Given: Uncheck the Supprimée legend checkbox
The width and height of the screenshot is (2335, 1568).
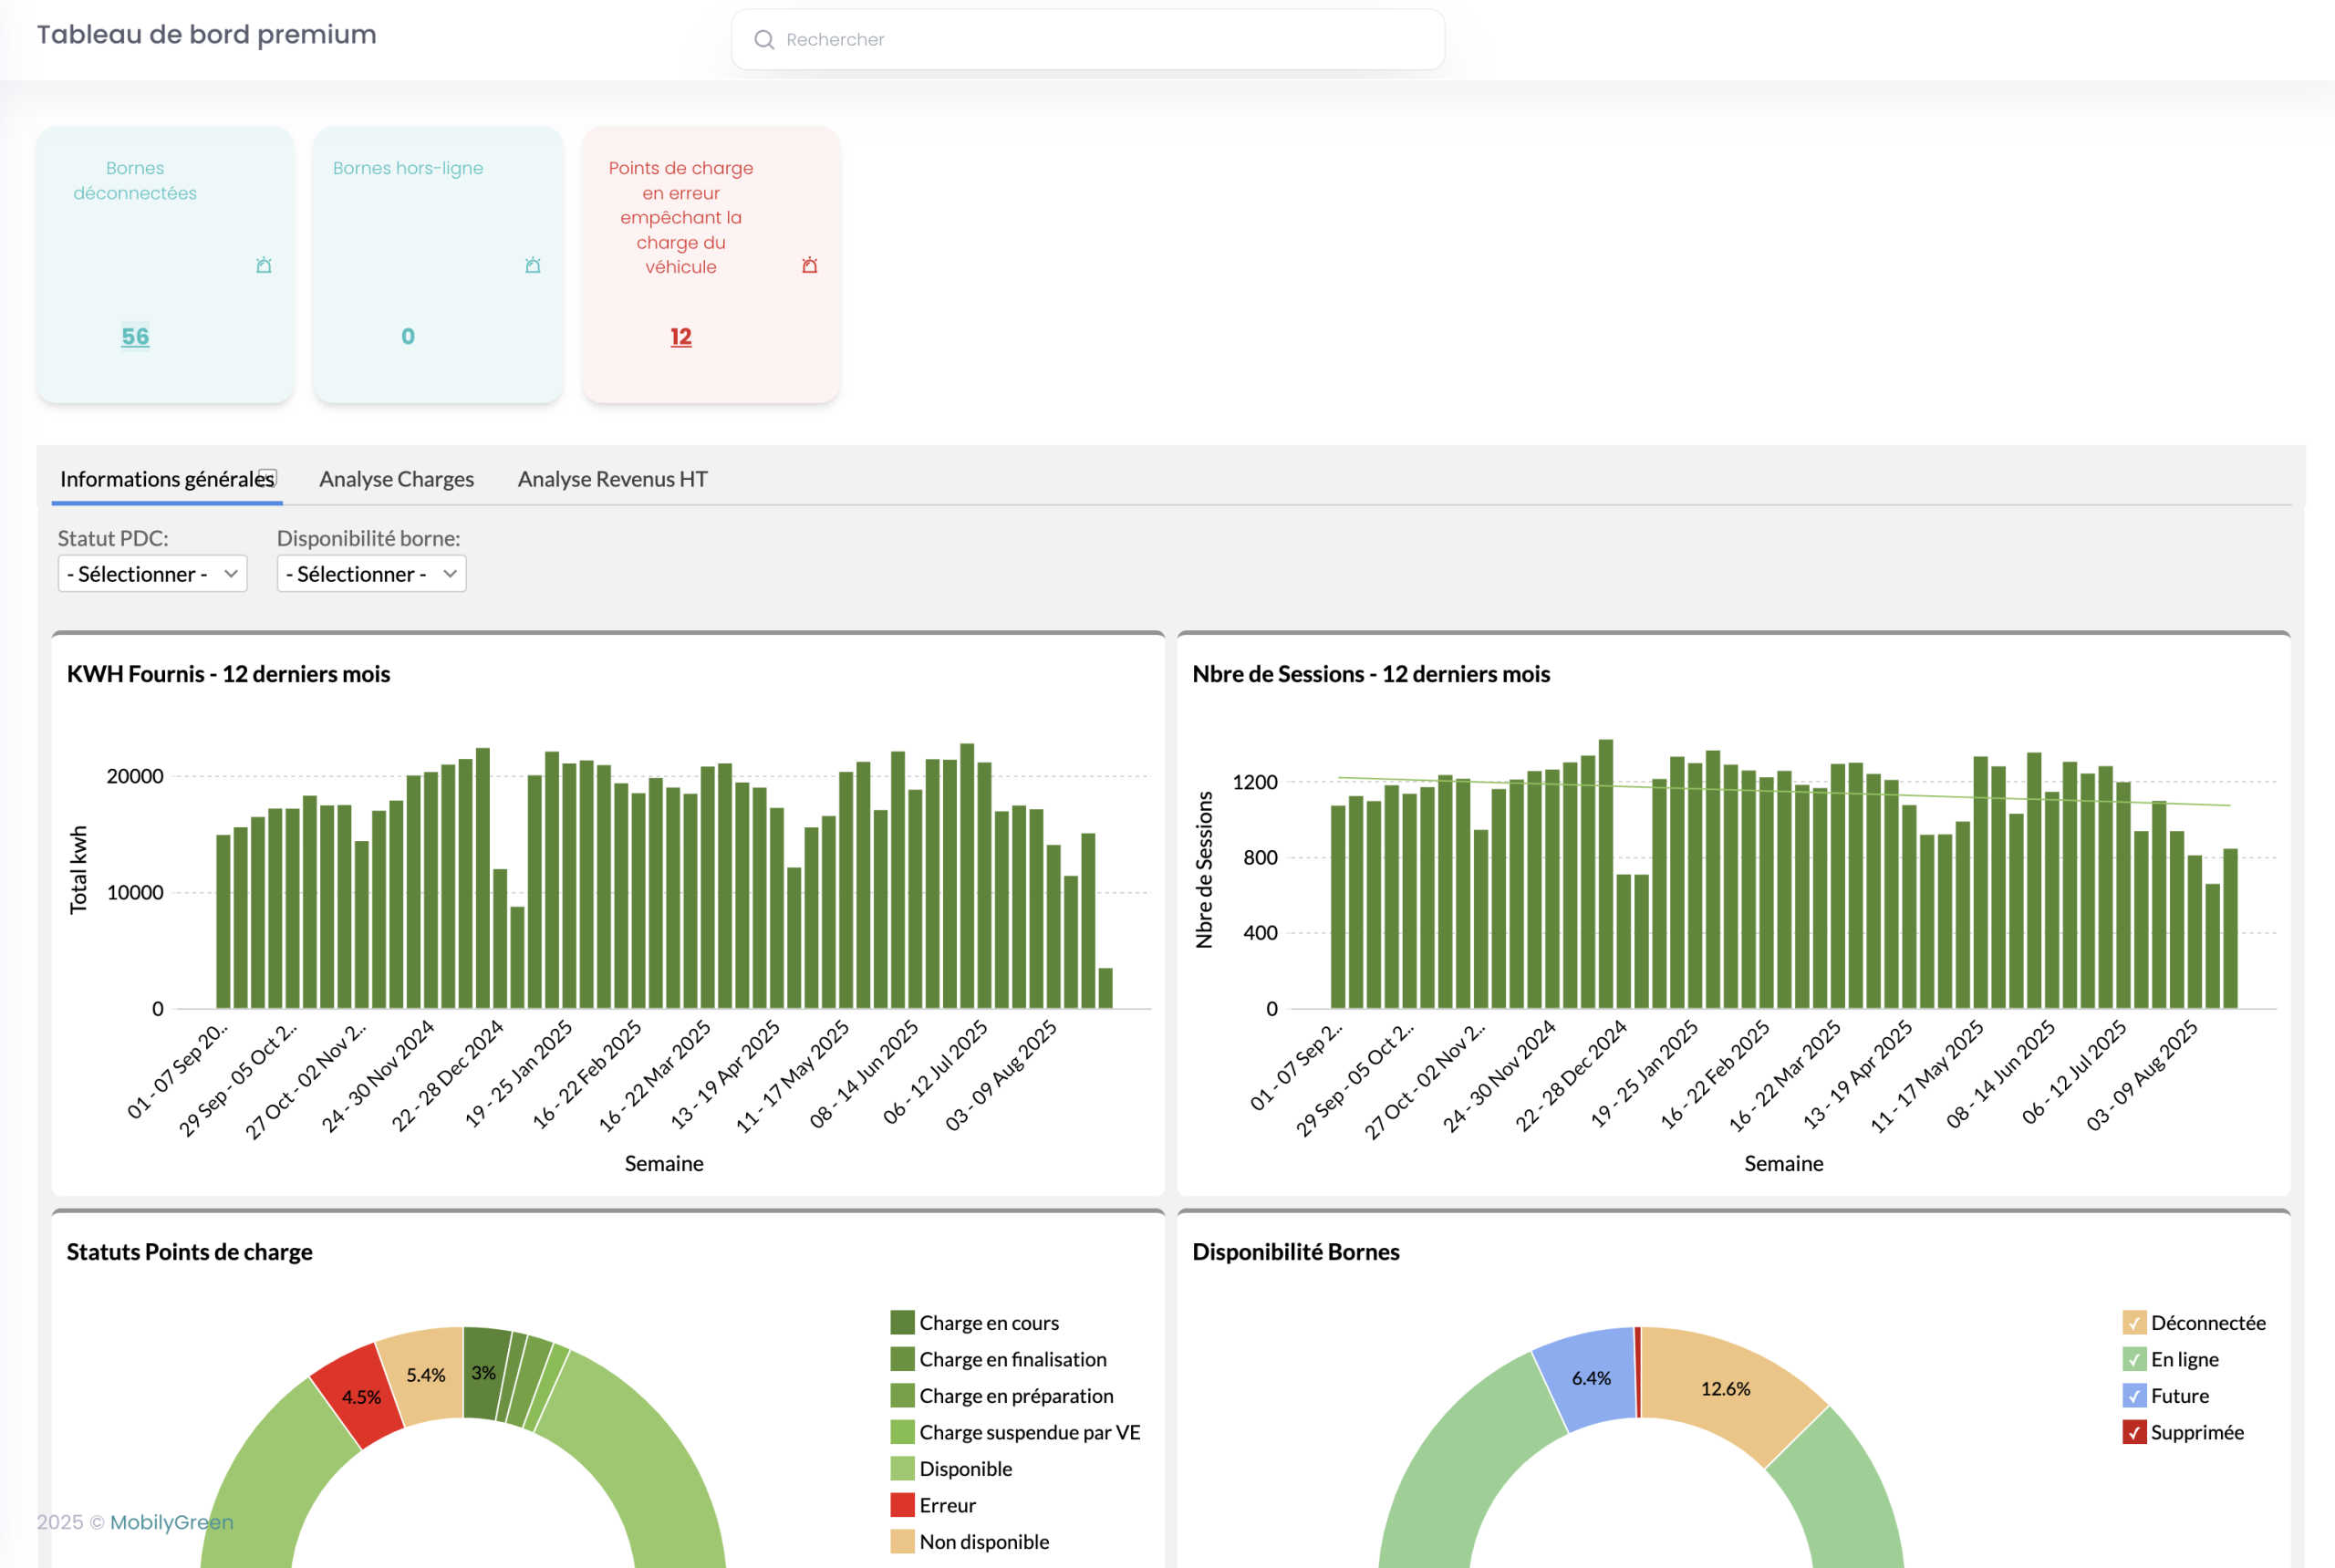Looking at the screenshot, I should point(2134,1432).
